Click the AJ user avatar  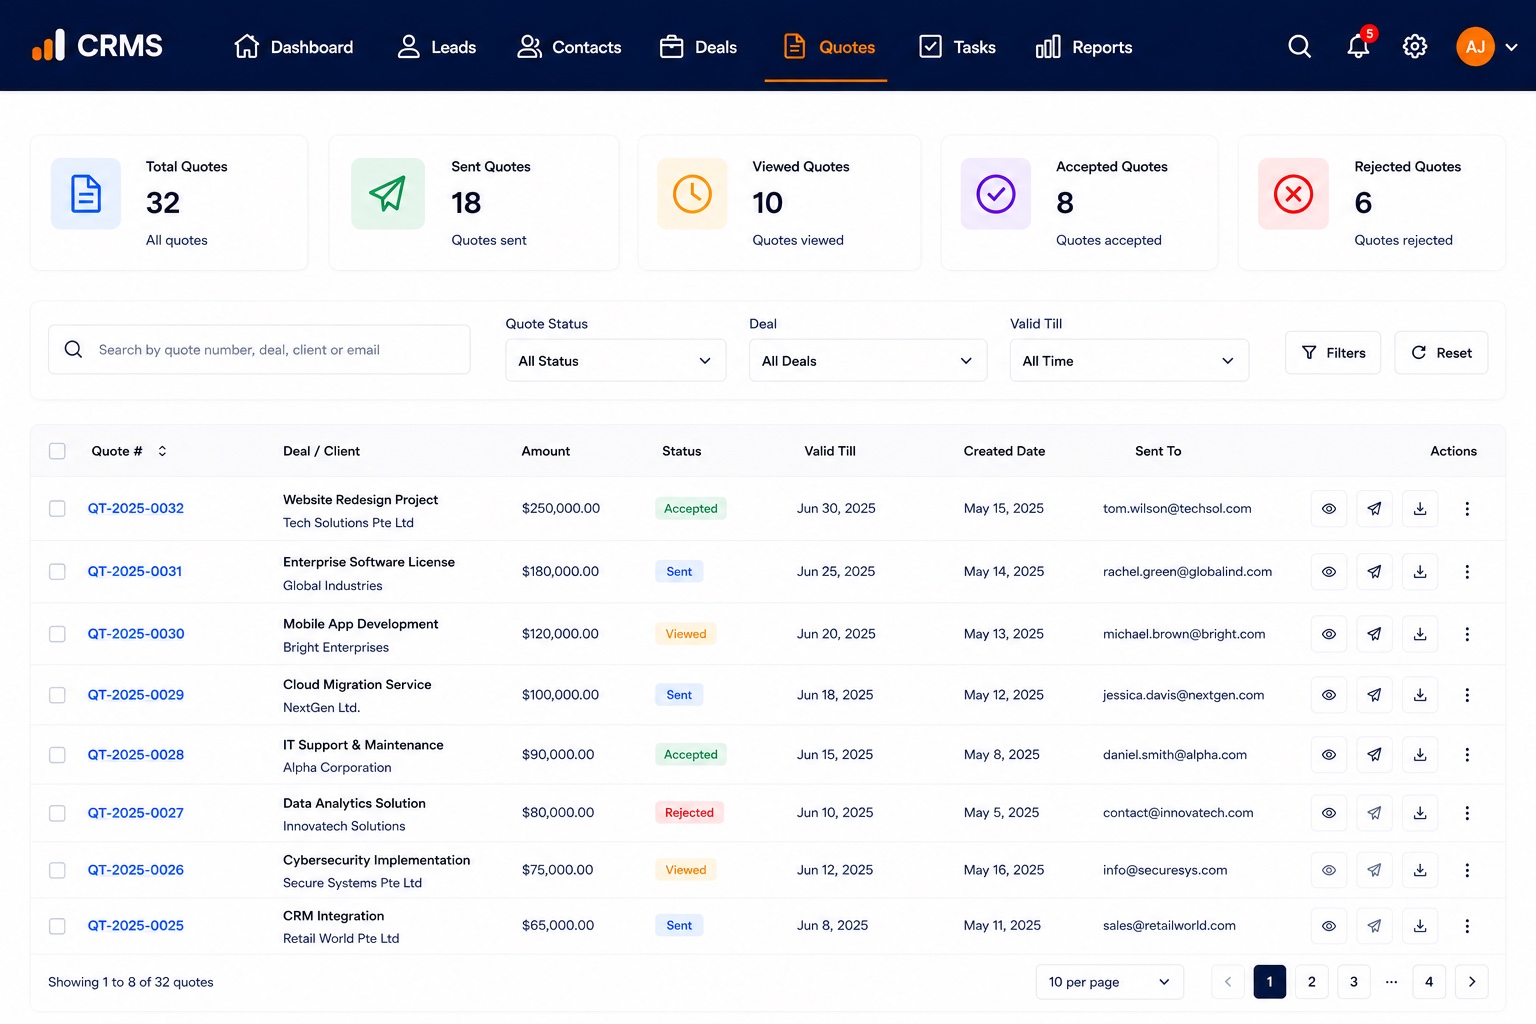(x=1475, y=47)
